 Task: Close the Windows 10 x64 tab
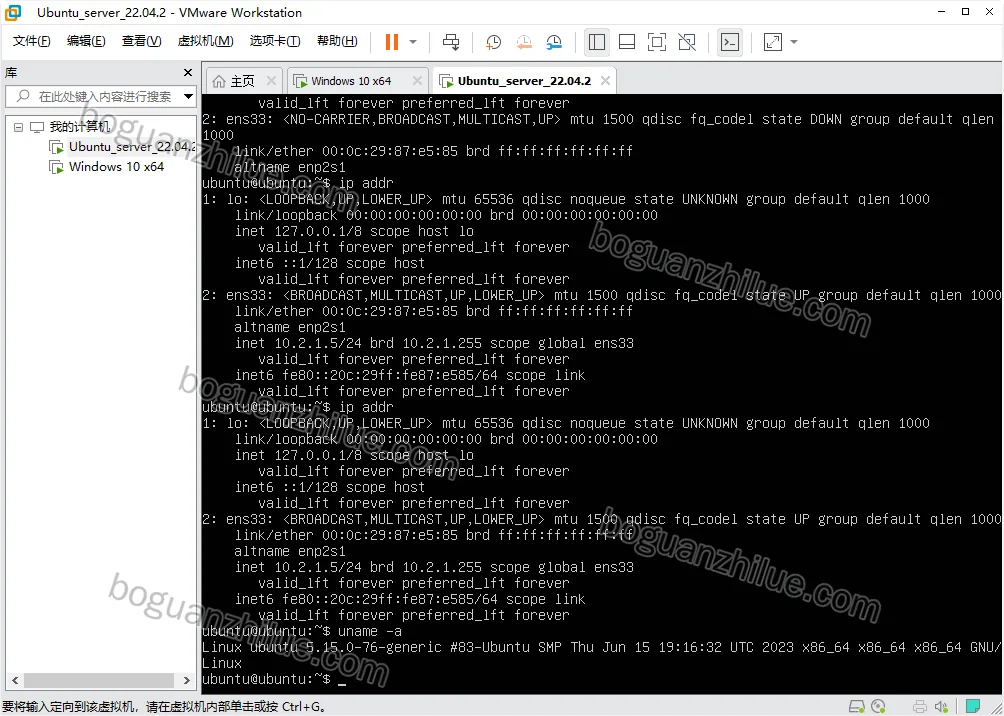pos(417,81)
